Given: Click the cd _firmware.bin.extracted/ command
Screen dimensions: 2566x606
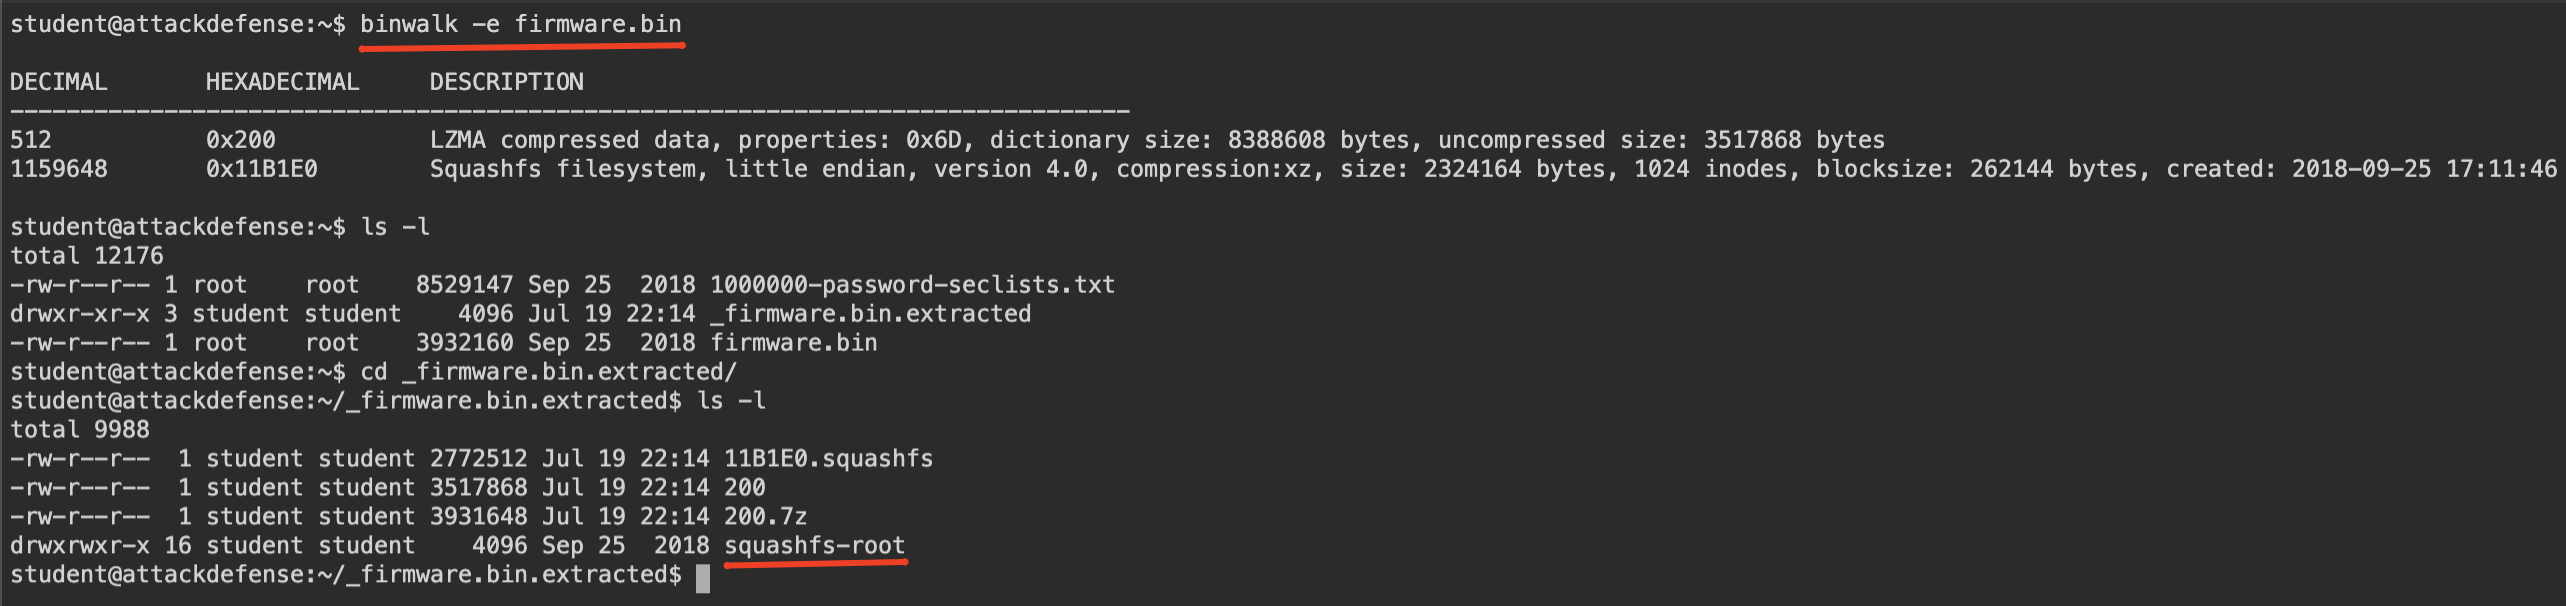Looking at the screenshot, I should click(x=548, y=372).
